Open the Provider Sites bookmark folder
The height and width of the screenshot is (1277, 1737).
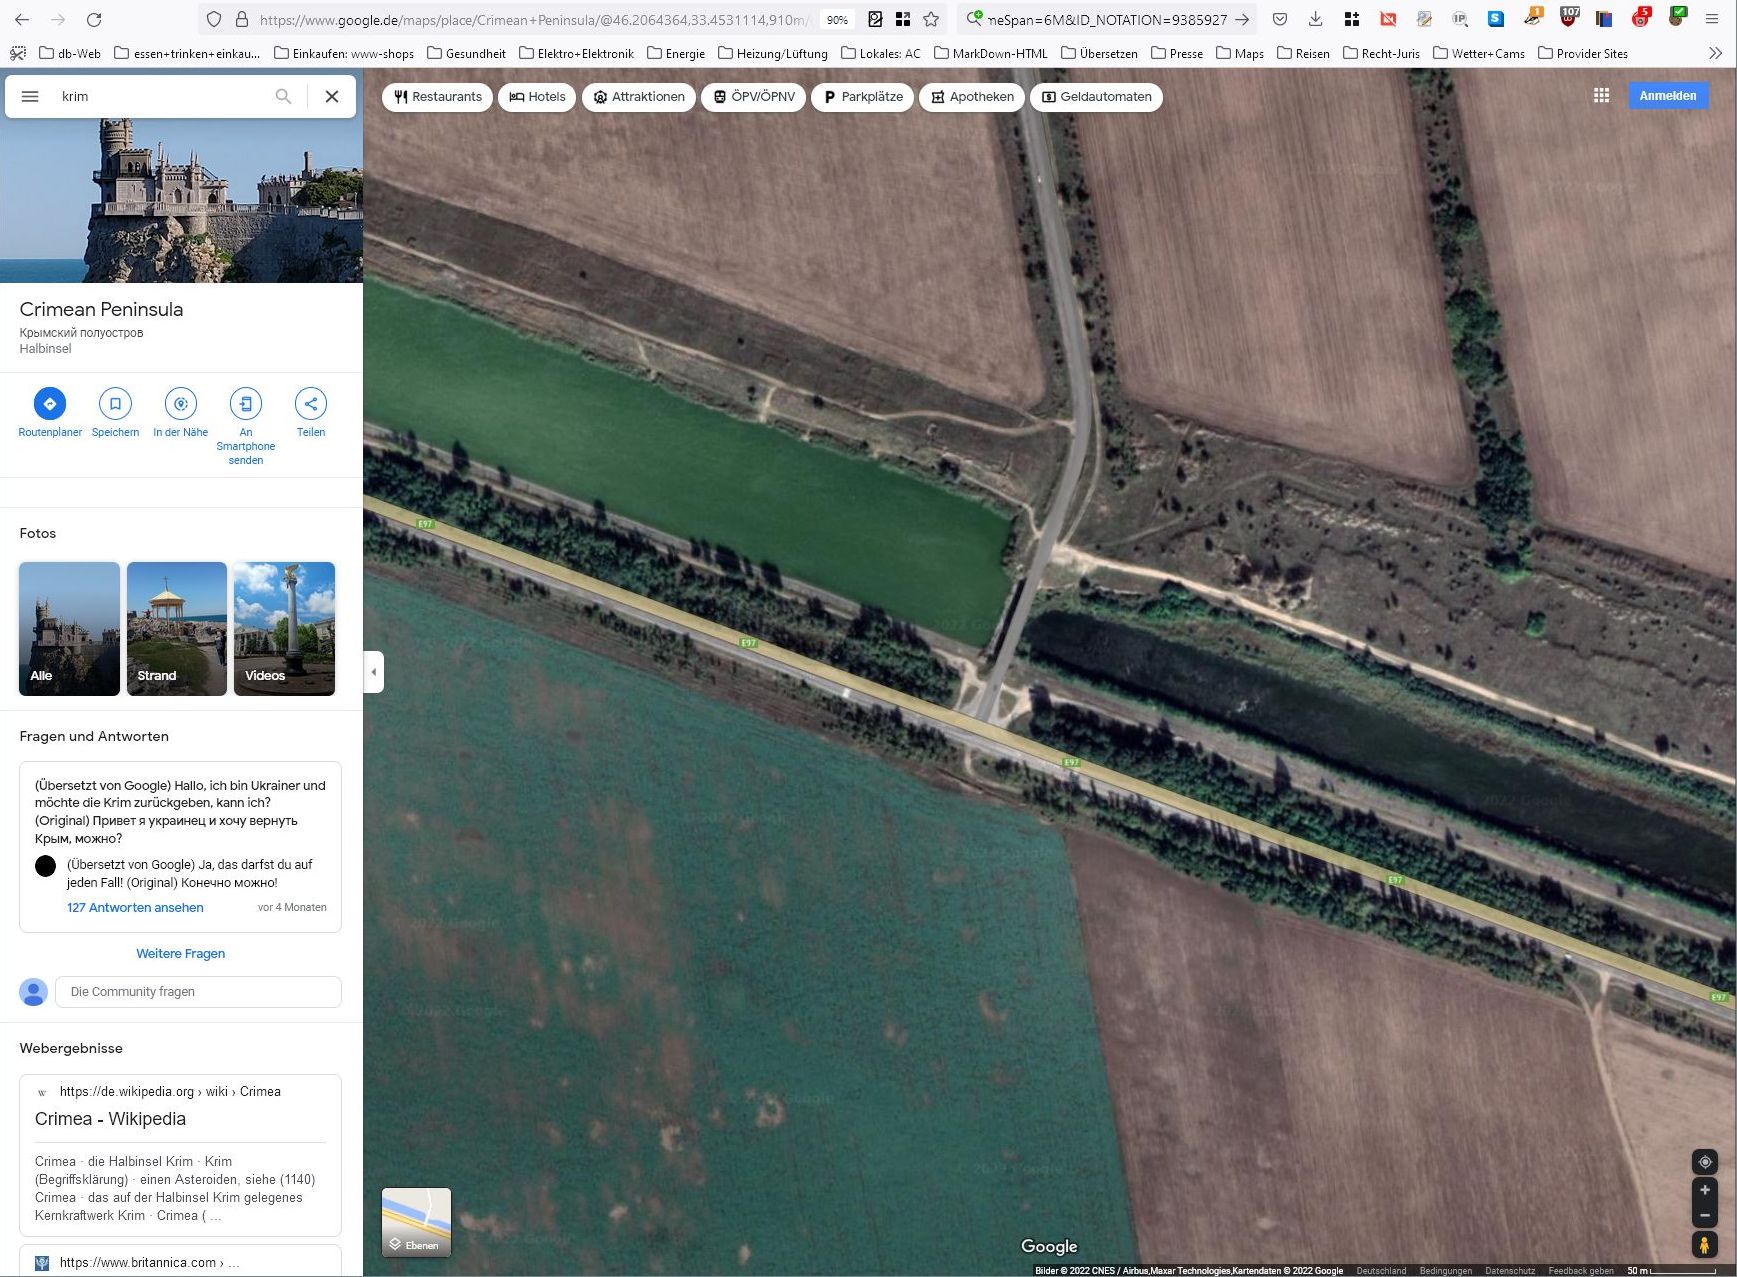click(1583, 53)
